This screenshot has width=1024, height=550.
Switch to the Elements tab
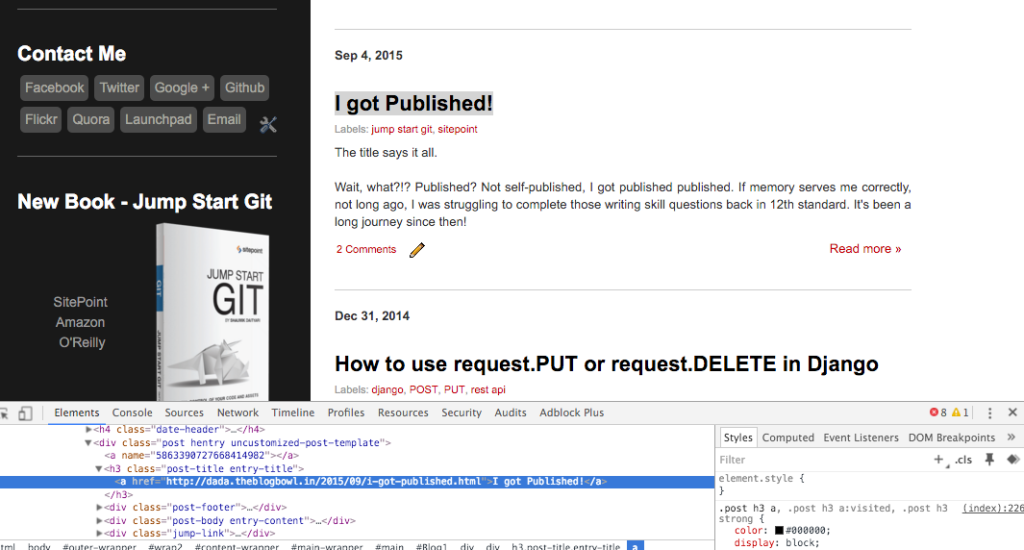coord(76,413)
